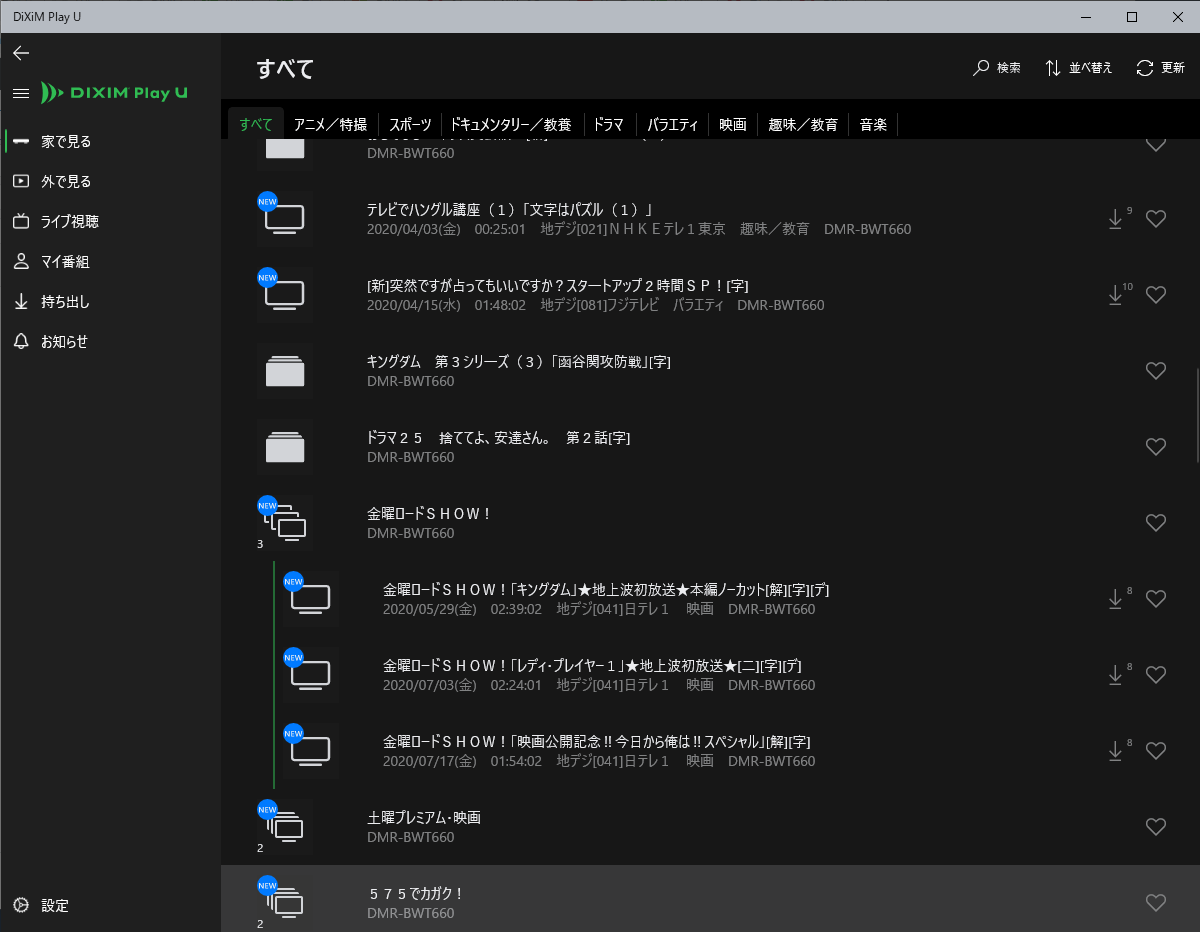
Task: Click the refresh icon
Action: tap(1145, 68)
